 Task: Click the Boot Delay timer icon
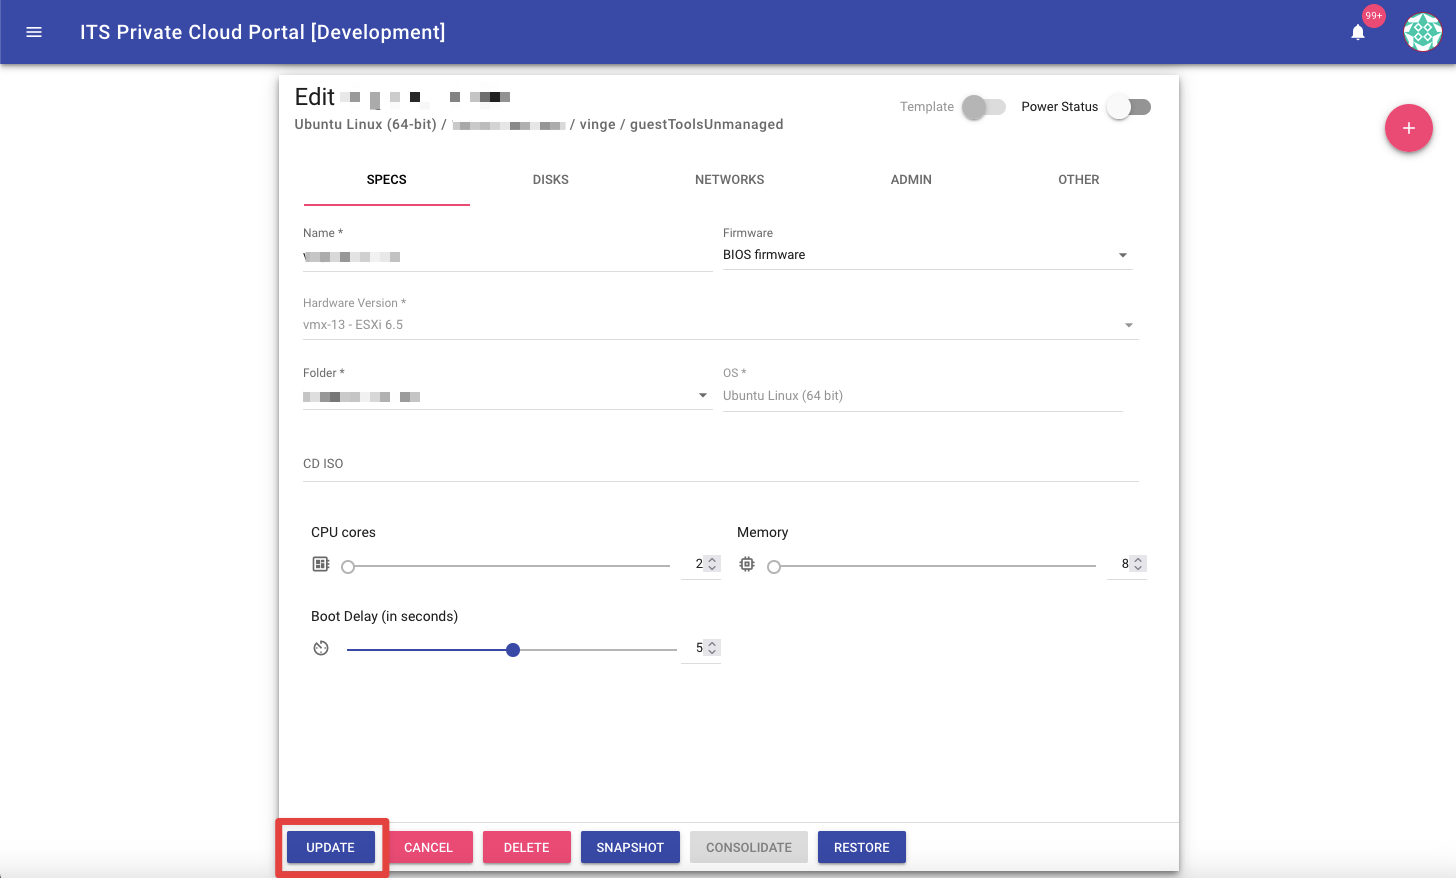(321, 648)
